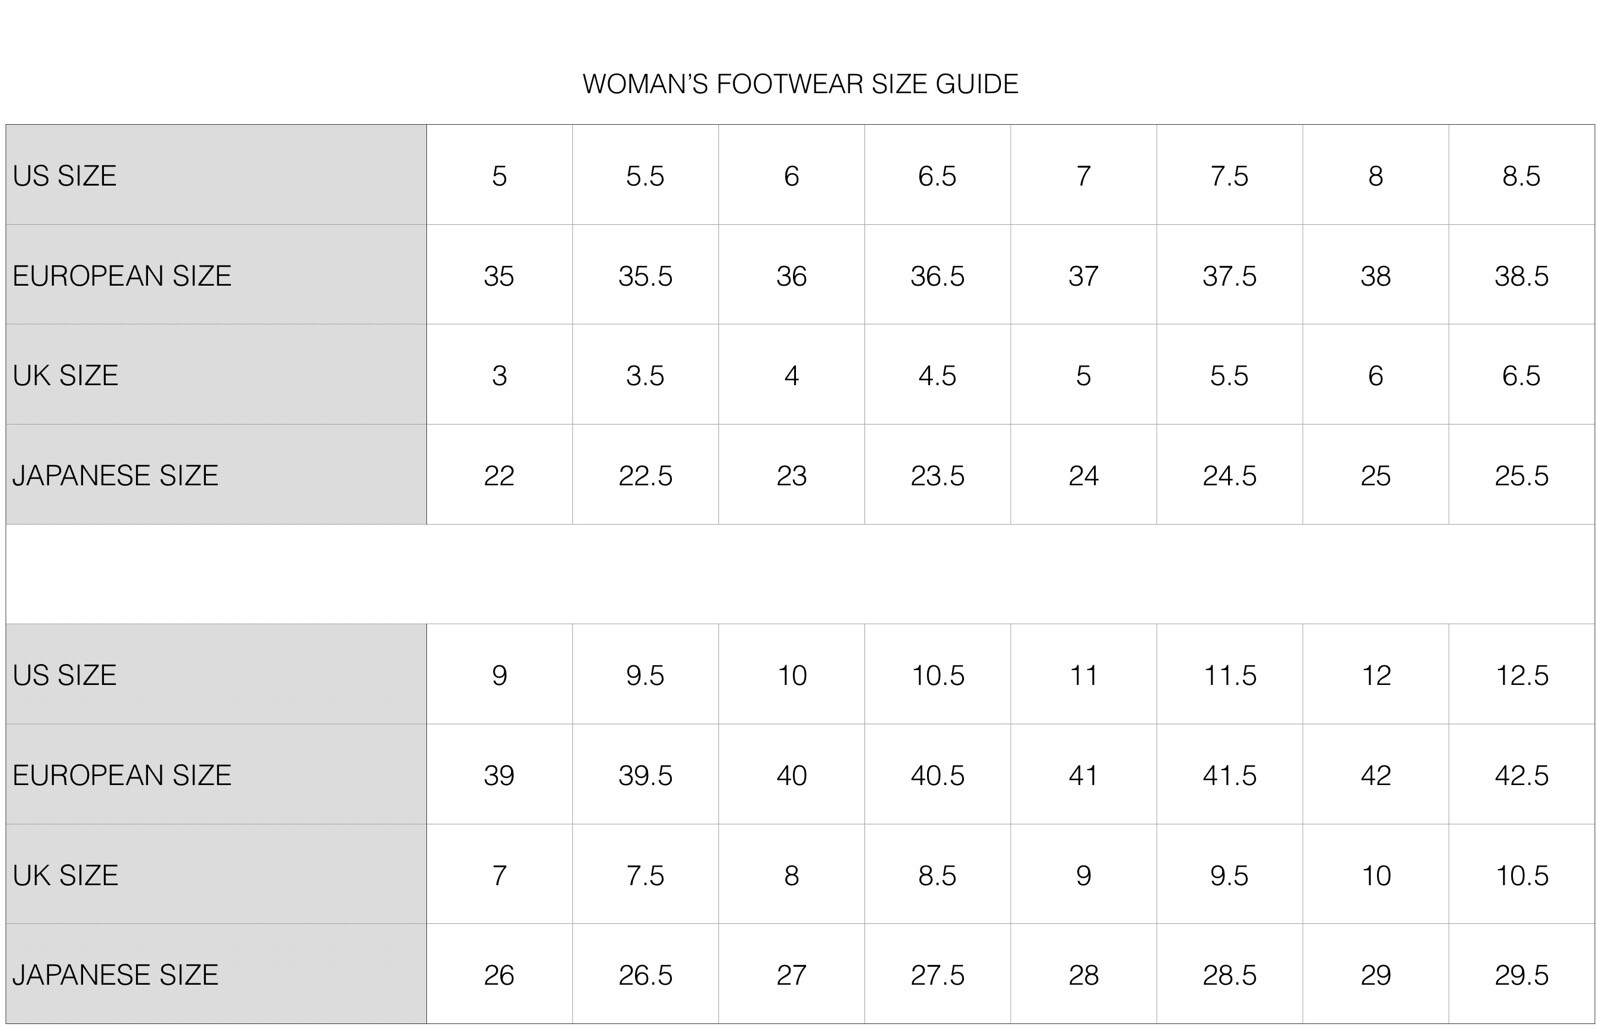Select the second EUROPEAN SIZE row header
The width and height of the screenshot is (1599, 1029).
(216, 775)
